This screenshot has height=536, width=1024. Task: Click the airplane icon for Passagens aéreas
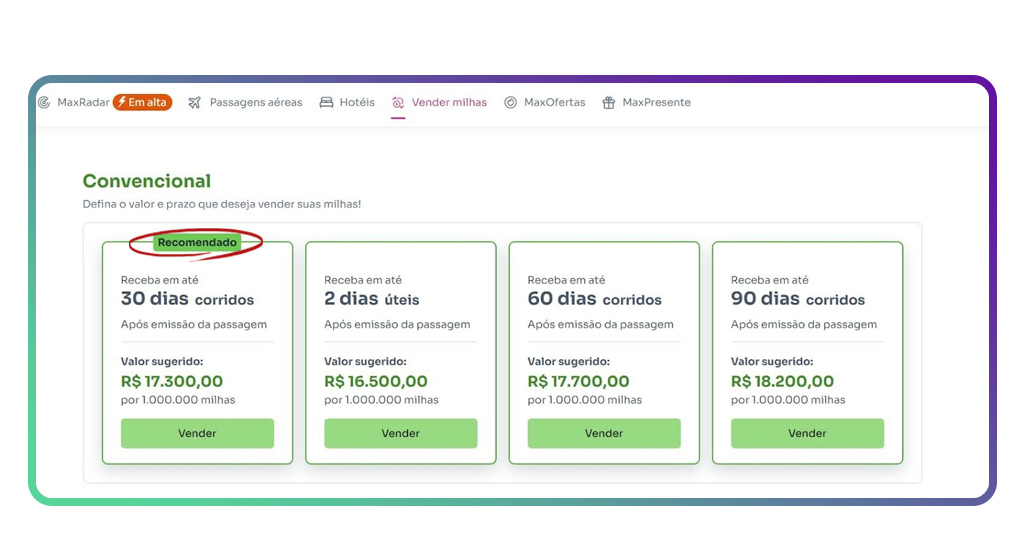click(195, 102)
